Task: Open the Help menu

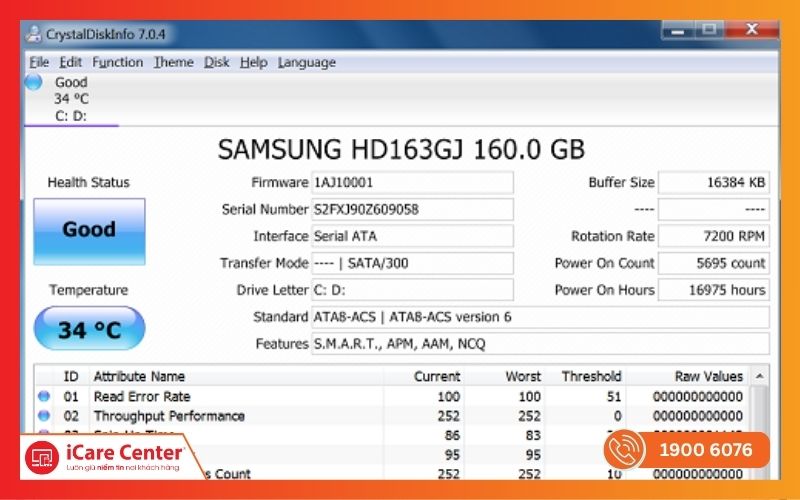Action: (x=254, y=62)
